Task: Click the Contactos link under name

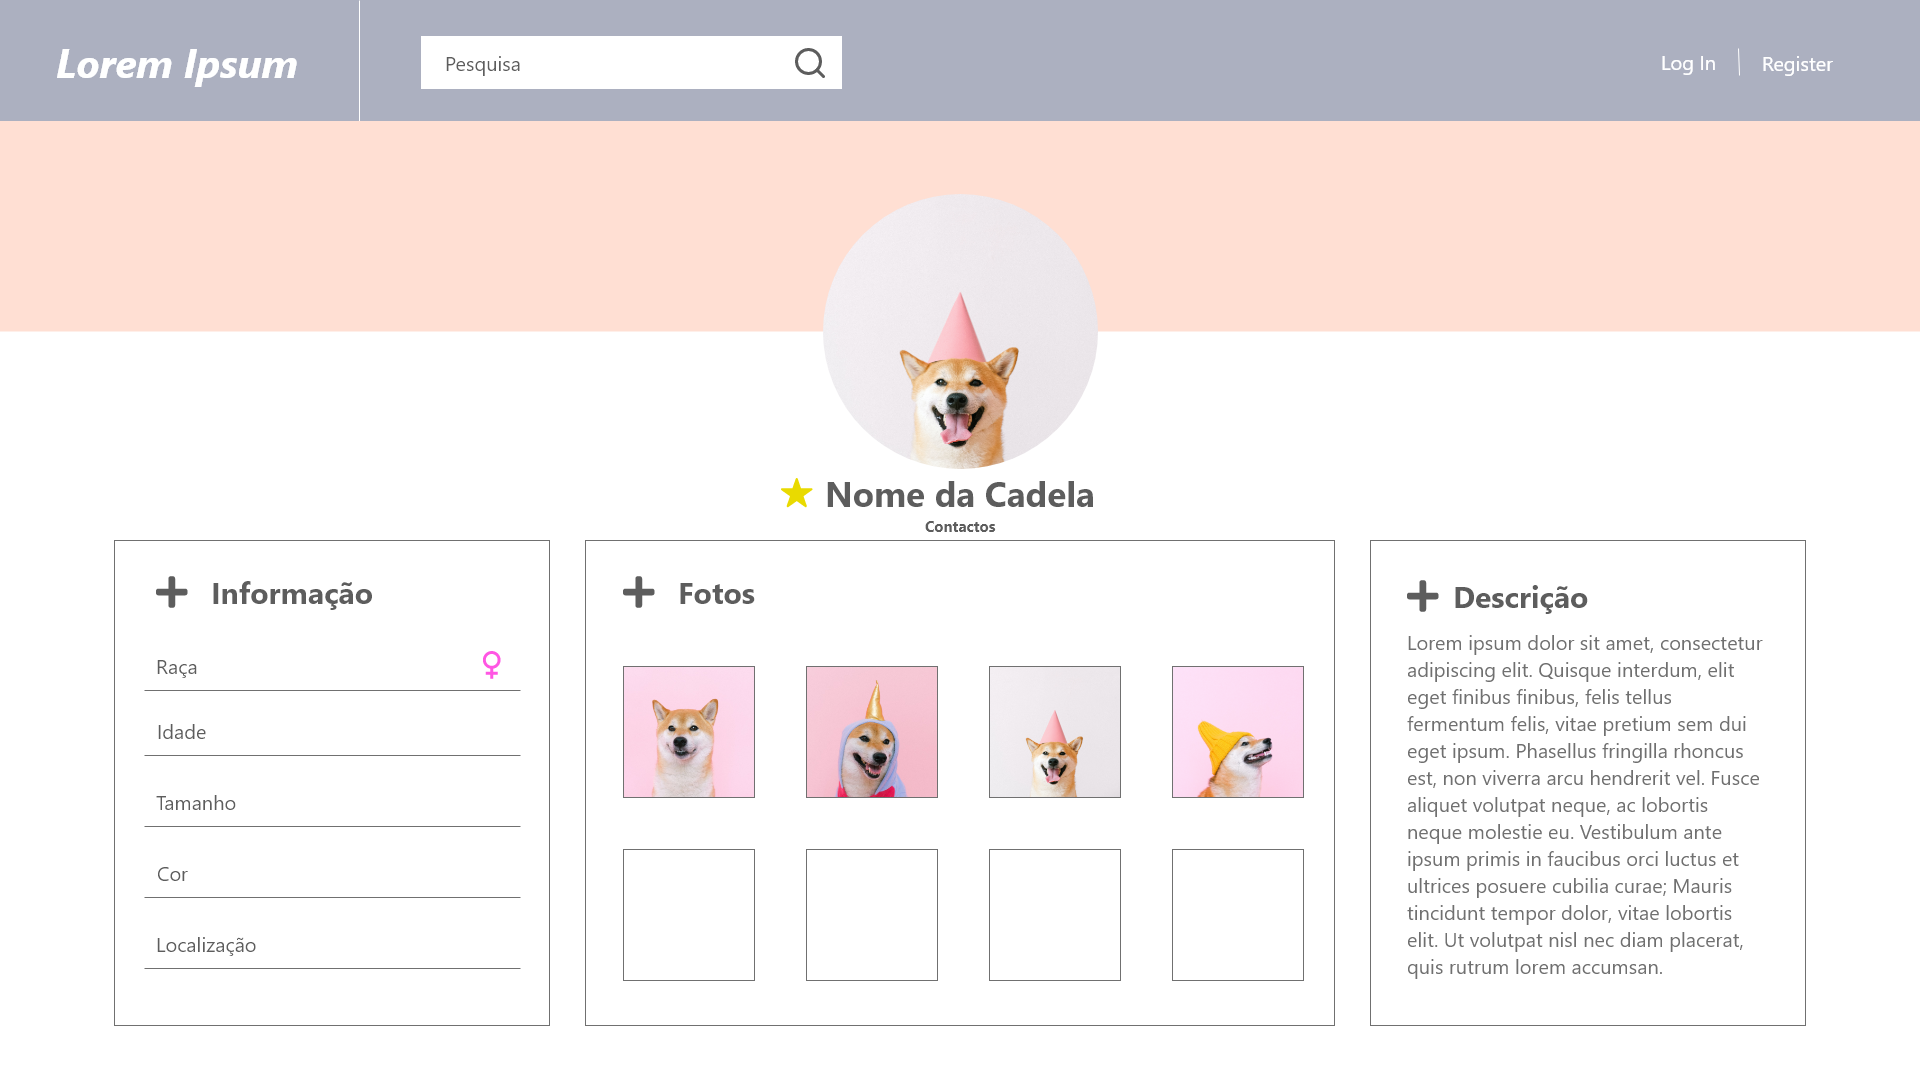Action: coord(960,527)
